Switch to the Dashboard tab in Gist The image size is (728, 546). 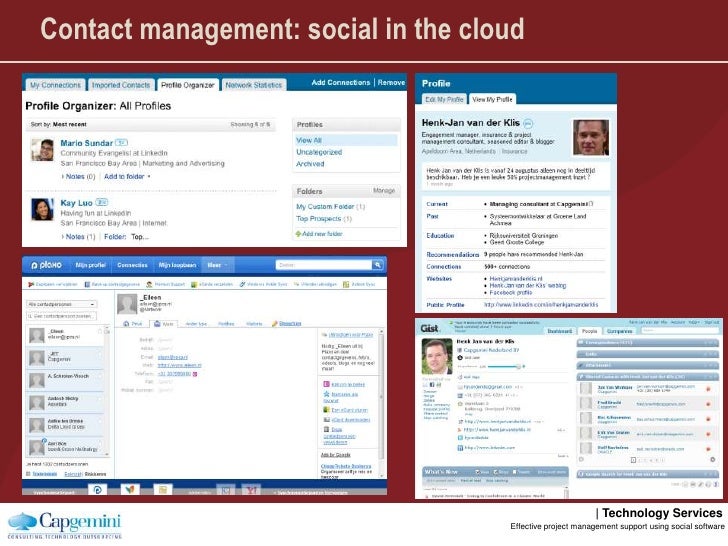[x=559, y=331]
